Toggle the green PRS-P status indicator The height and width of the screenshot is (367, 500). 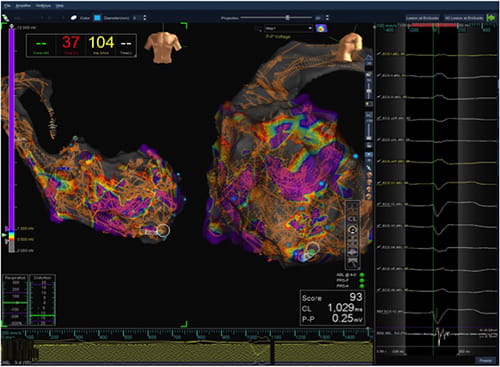(362, 281)
